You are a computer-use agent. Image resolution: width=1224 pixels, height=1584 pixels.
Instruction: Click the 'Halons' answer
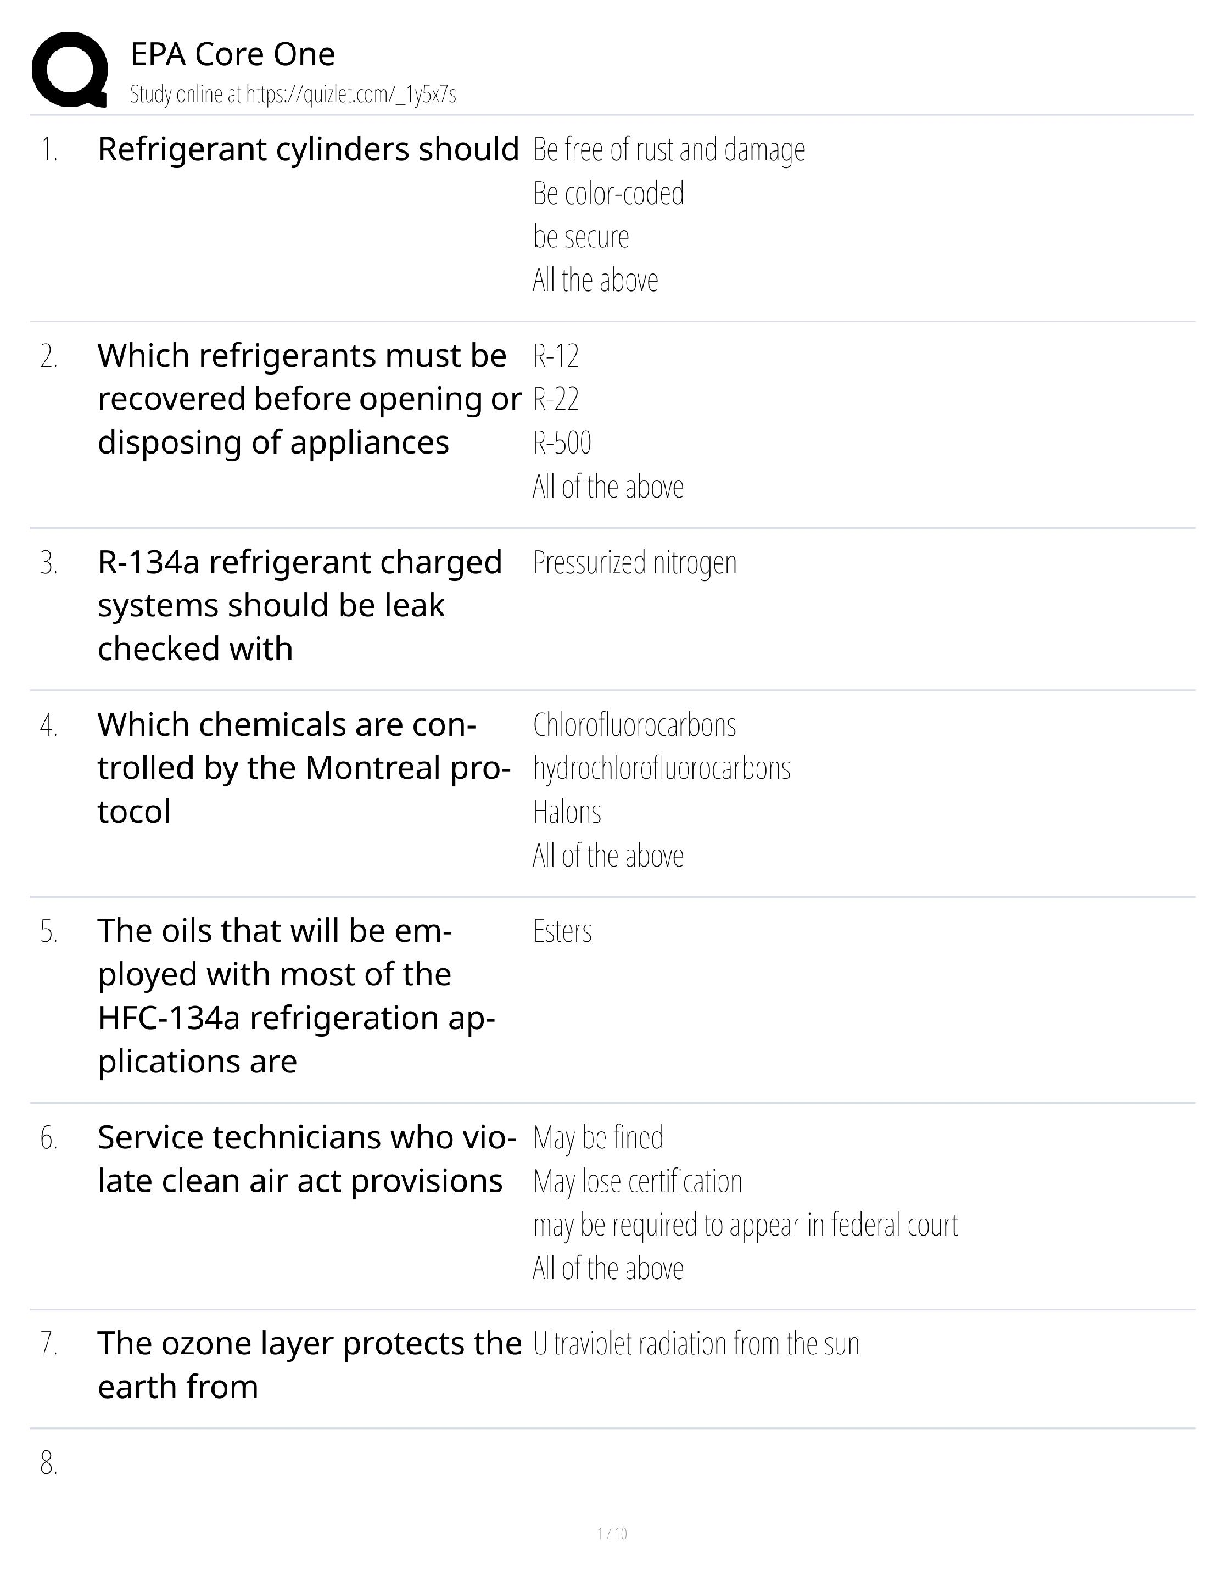coord(566,812)
